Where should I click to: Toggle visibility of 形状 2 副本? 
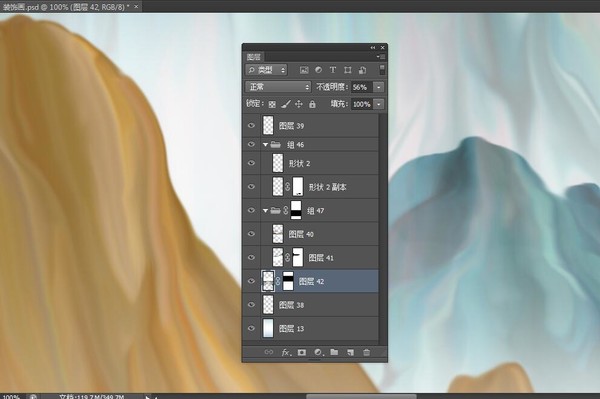[x=251, y=187]
